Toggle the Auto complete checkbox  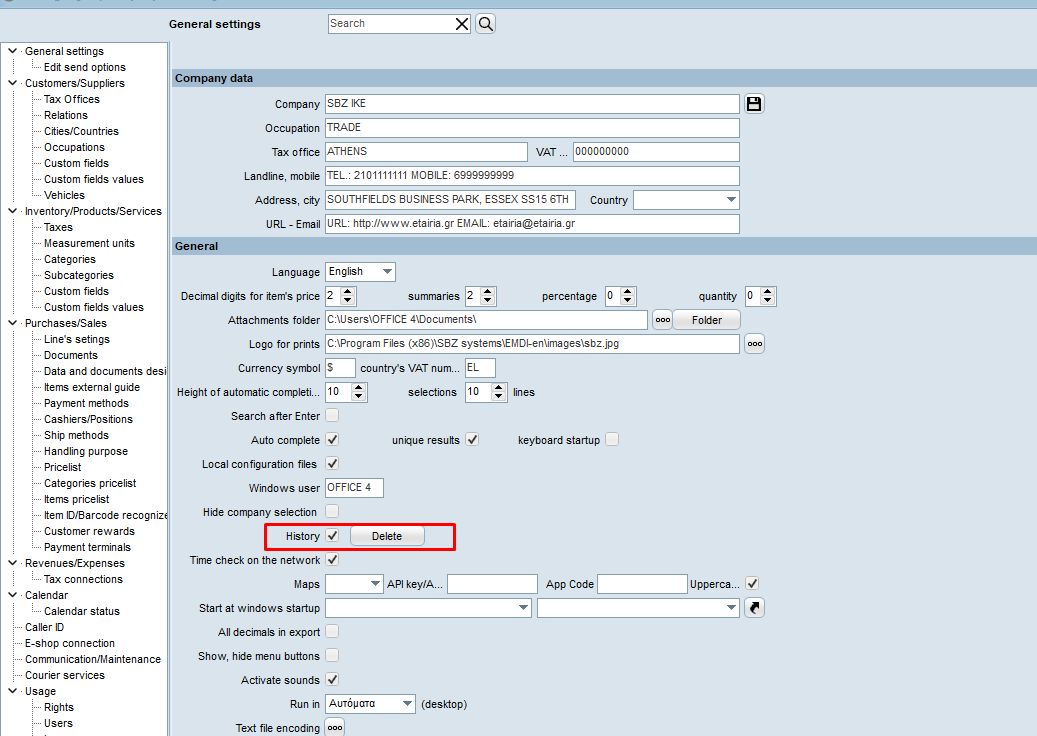click(x=332, y=440)
